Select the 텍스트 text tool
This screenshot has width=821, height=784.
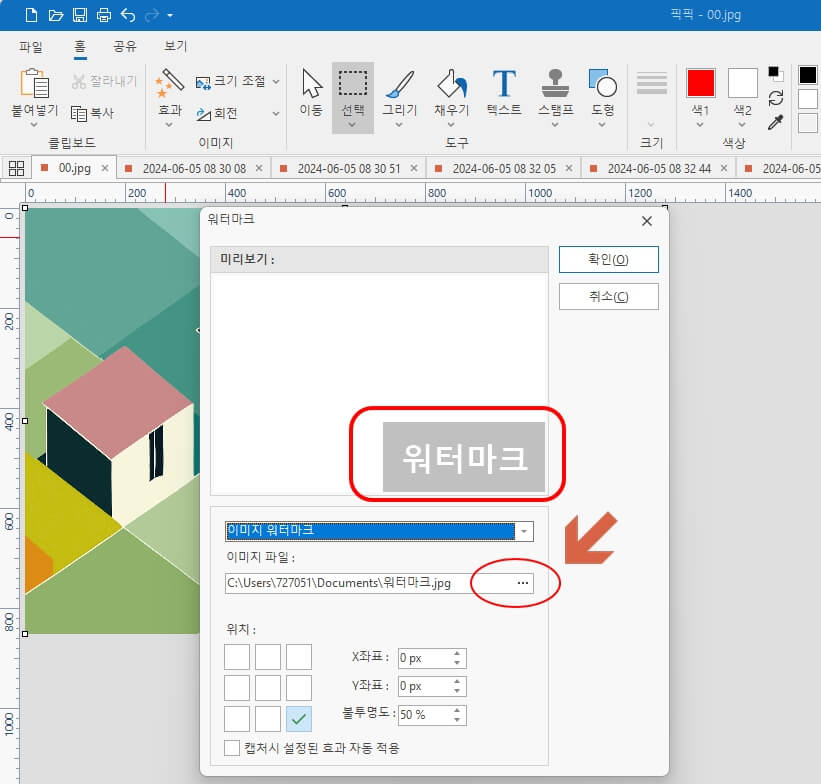click(x=504, y=92)
